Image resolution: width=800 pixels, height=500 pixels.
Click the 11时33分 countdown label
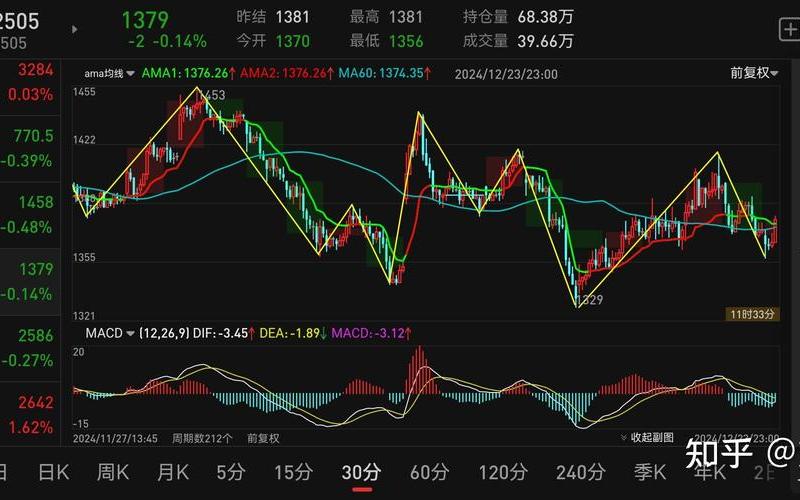coord(752,314)
